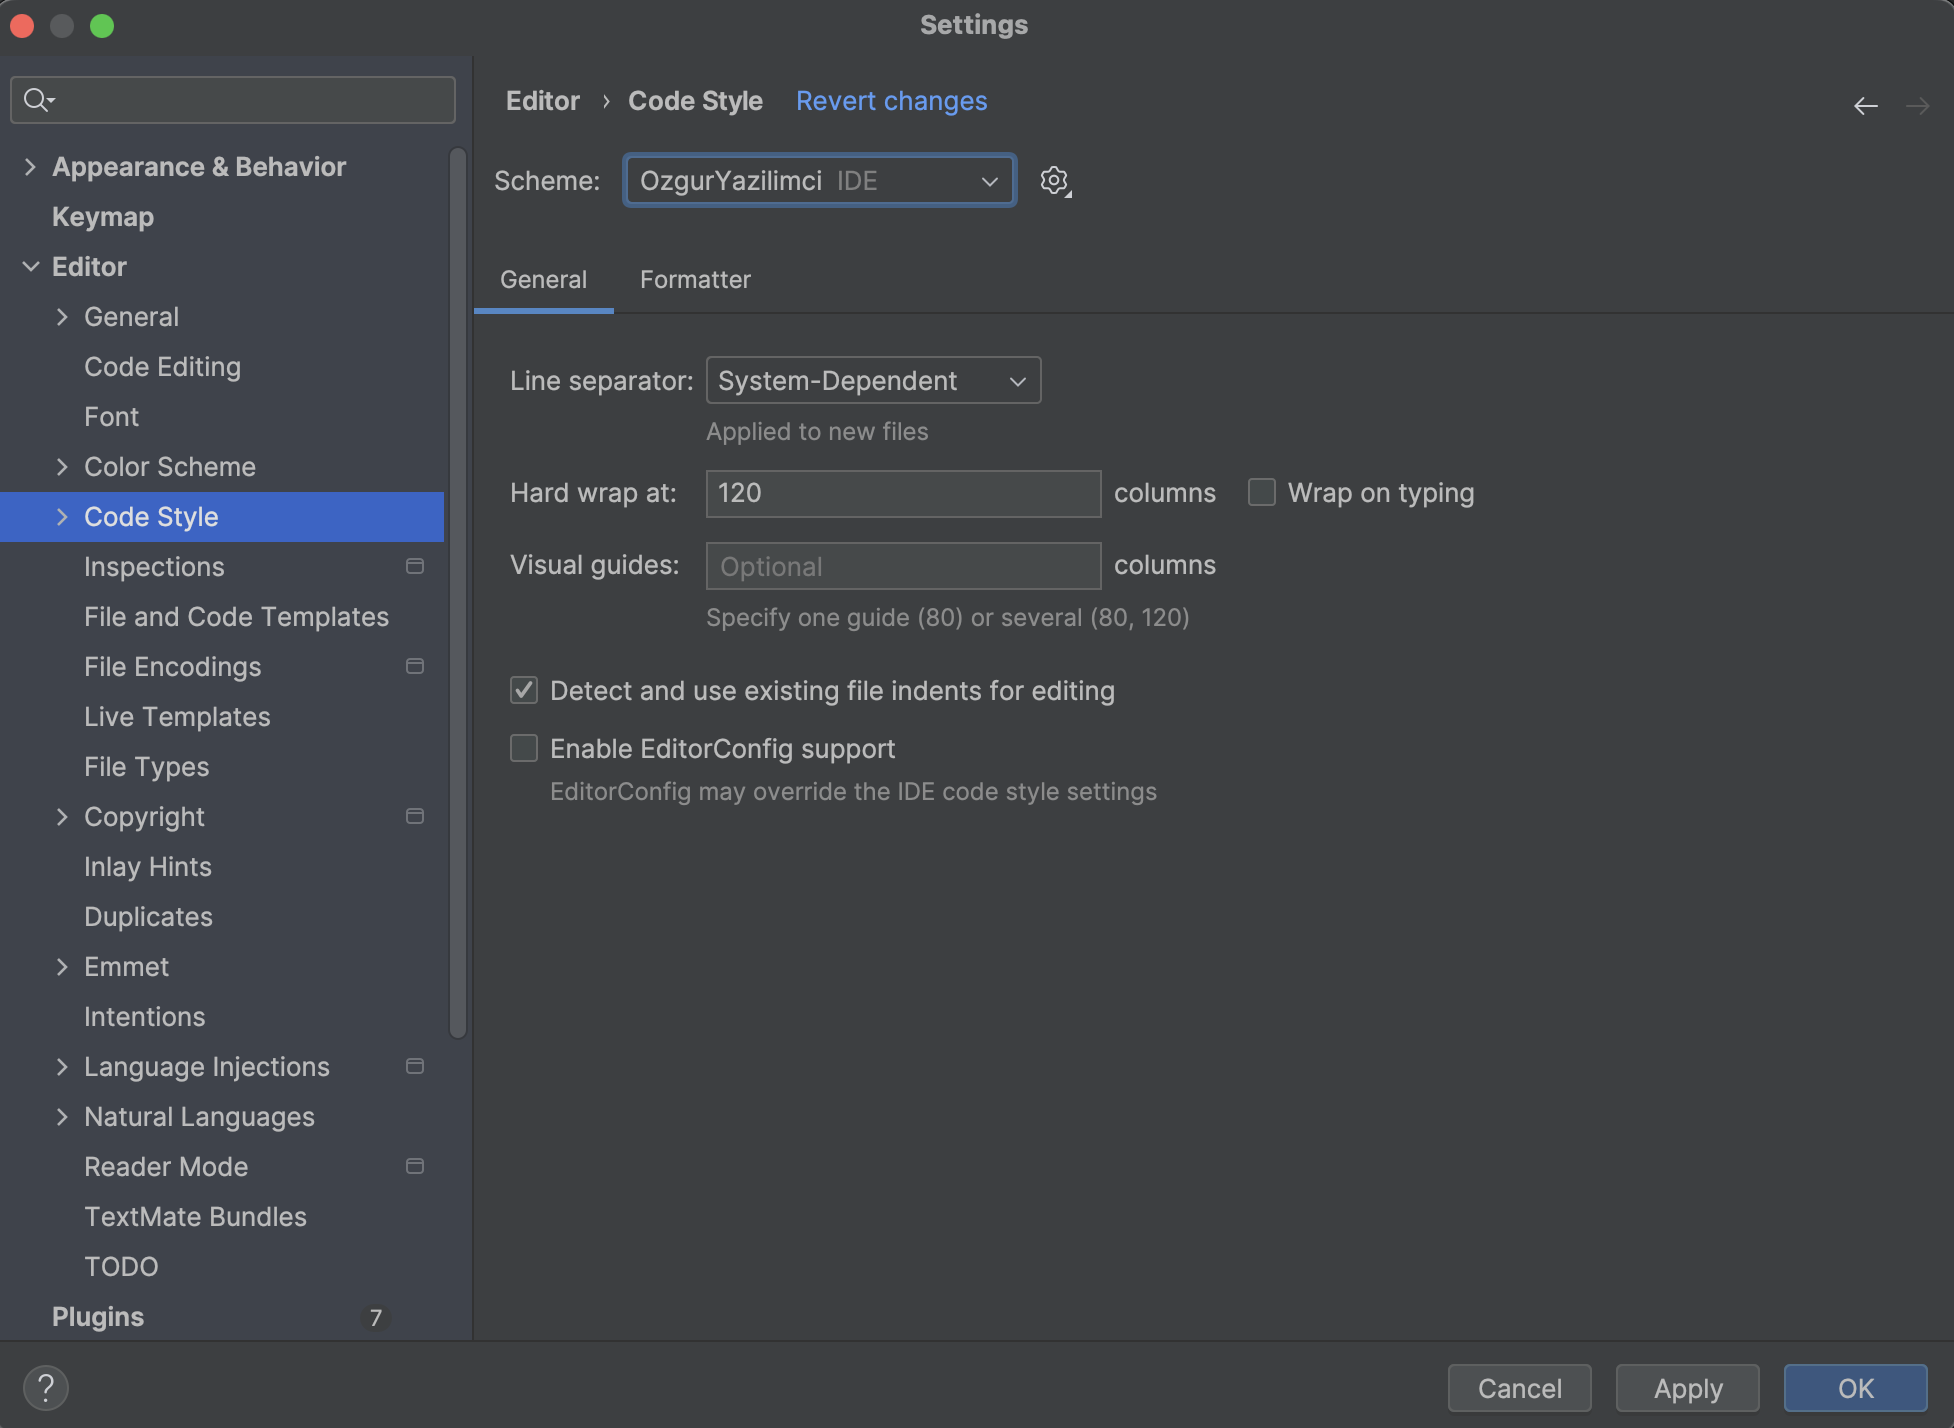Select Live Templates in sidebar

177,716
